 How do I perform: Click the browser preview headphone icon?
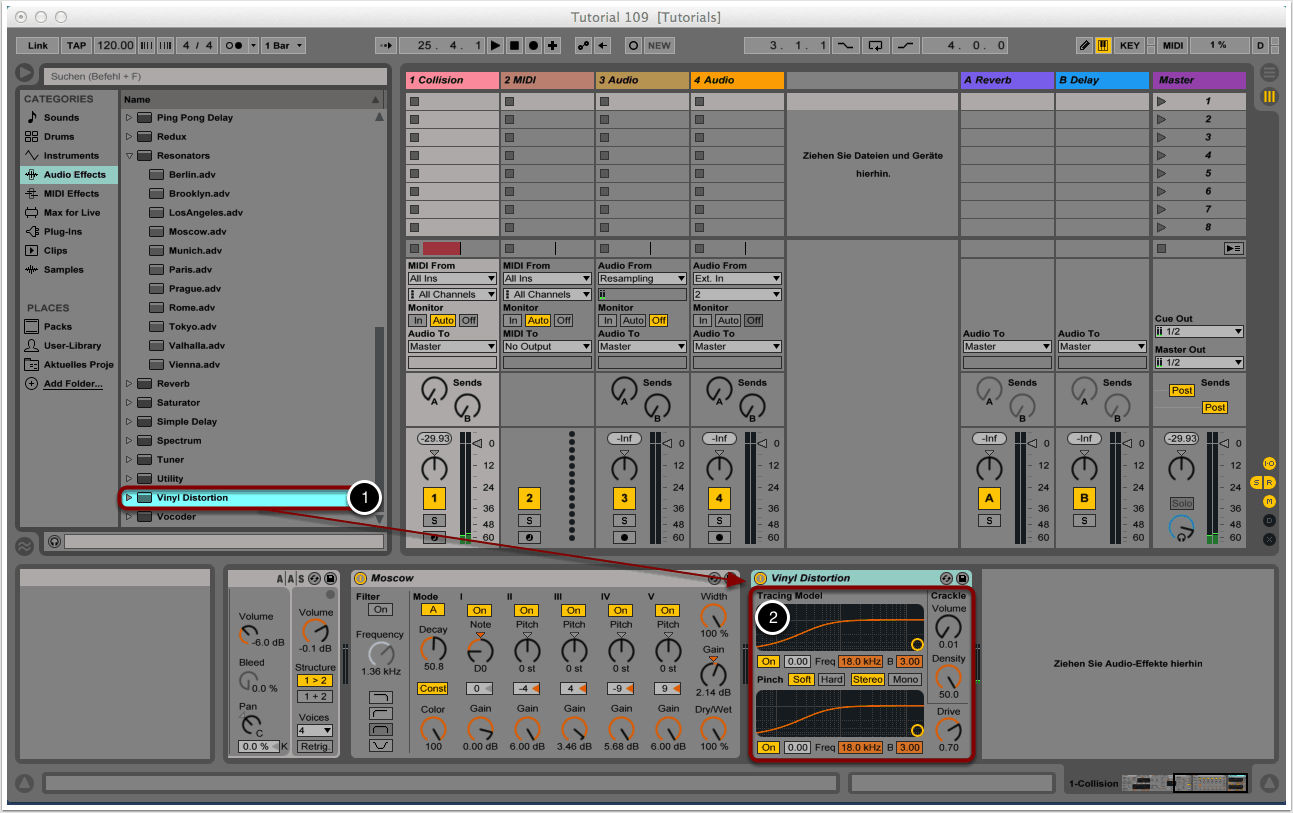tap(54, 541)
